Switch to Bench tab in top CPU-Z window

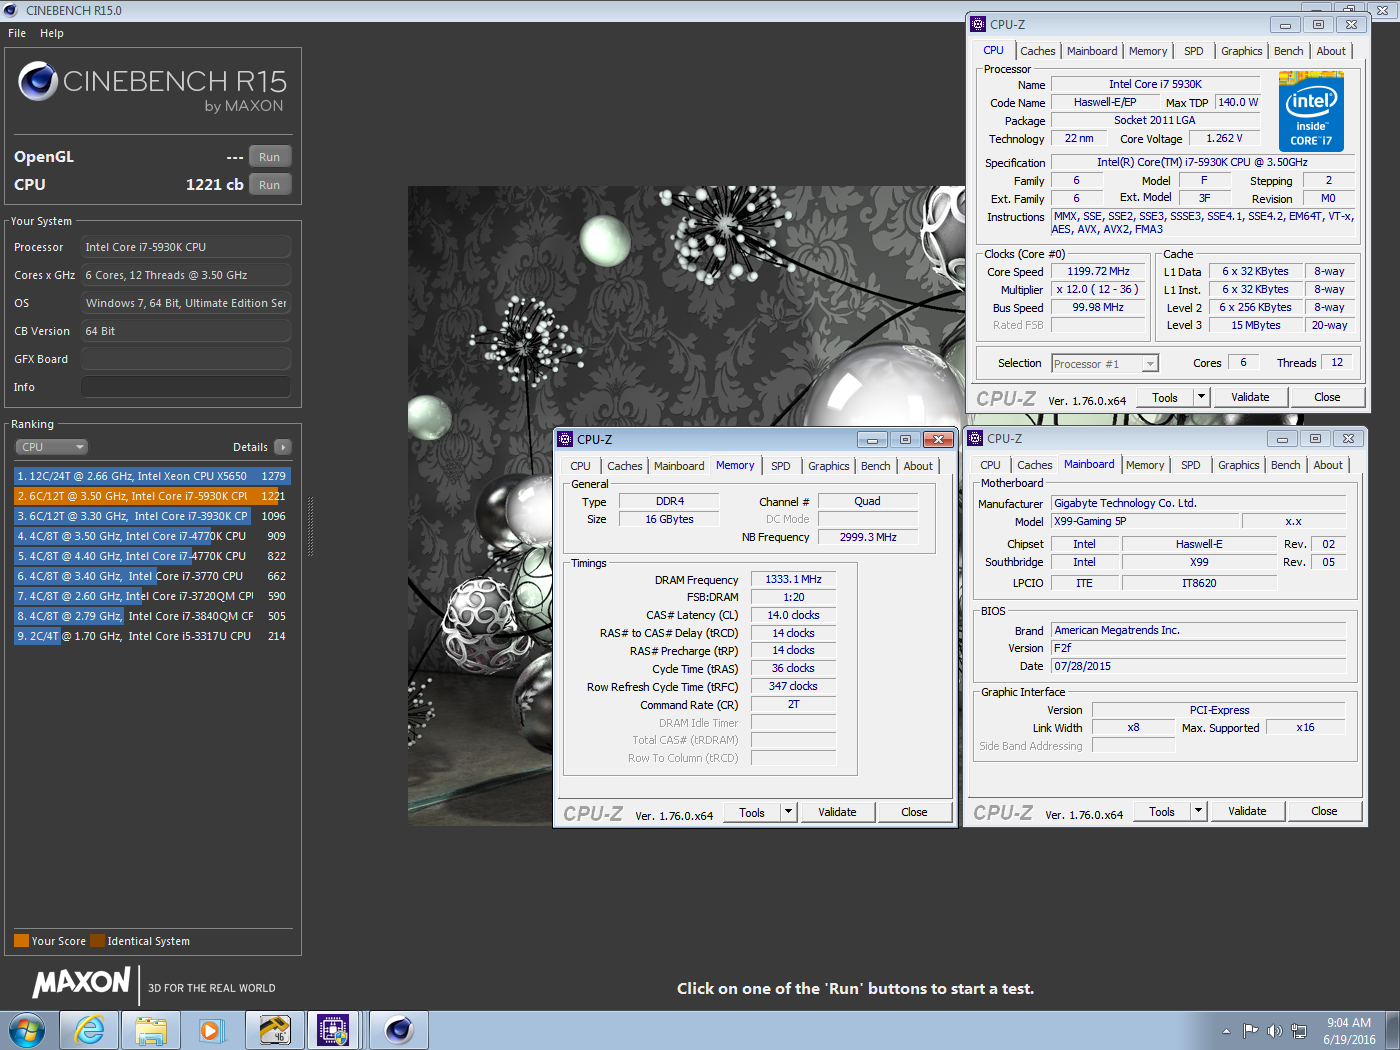click(1289, 51)
